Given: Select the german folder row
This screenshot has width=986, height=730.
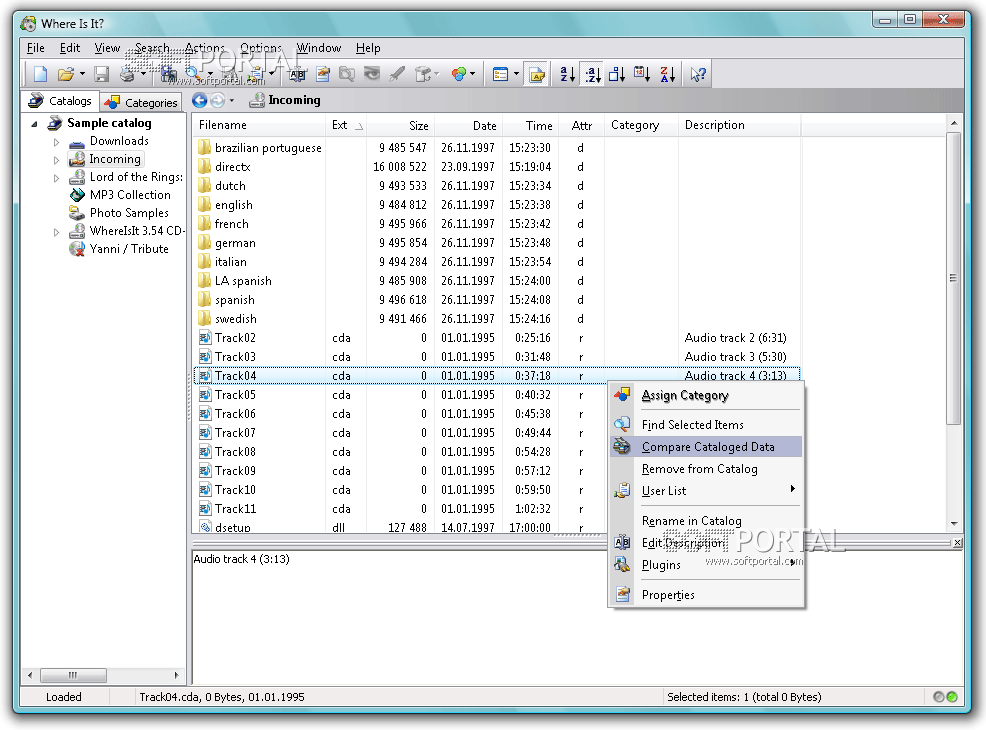Looking at the screenshot, I should click(497, 243).
